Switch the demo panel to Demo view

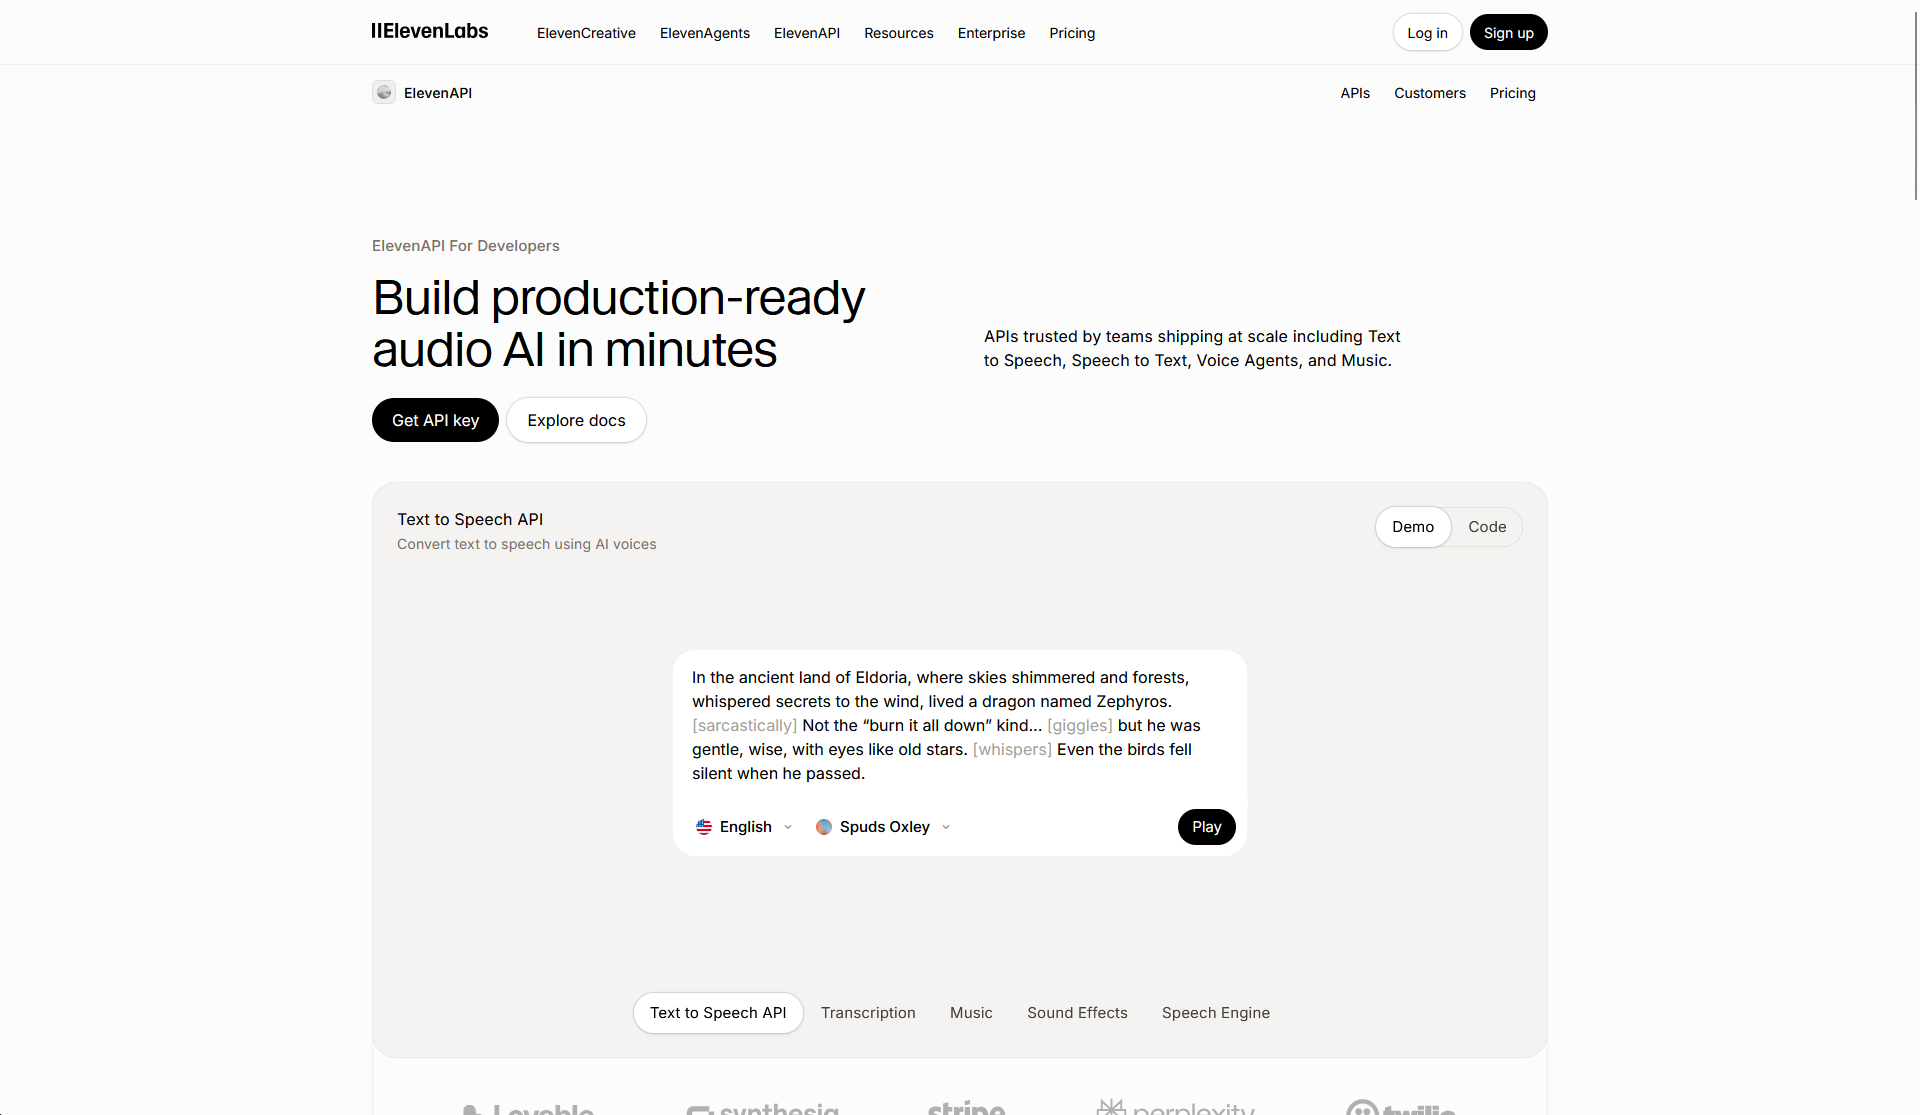pyautogui.click(x=1413, y=527)
